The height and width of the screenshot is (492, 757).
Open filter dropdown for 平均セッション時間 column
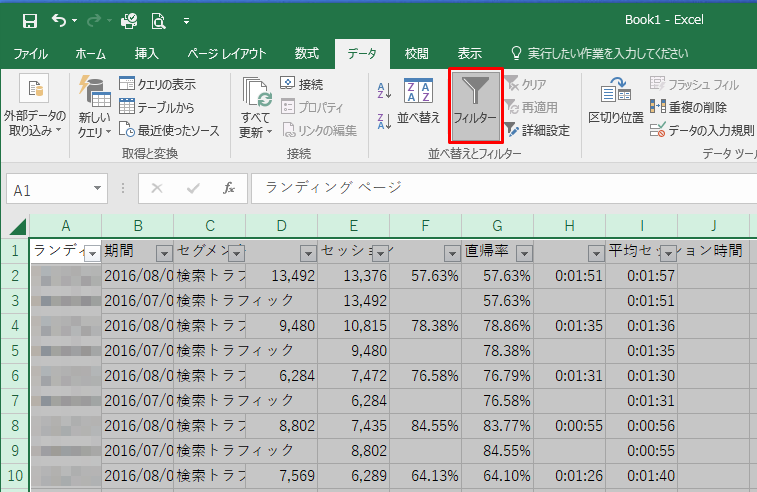[668, 253]
